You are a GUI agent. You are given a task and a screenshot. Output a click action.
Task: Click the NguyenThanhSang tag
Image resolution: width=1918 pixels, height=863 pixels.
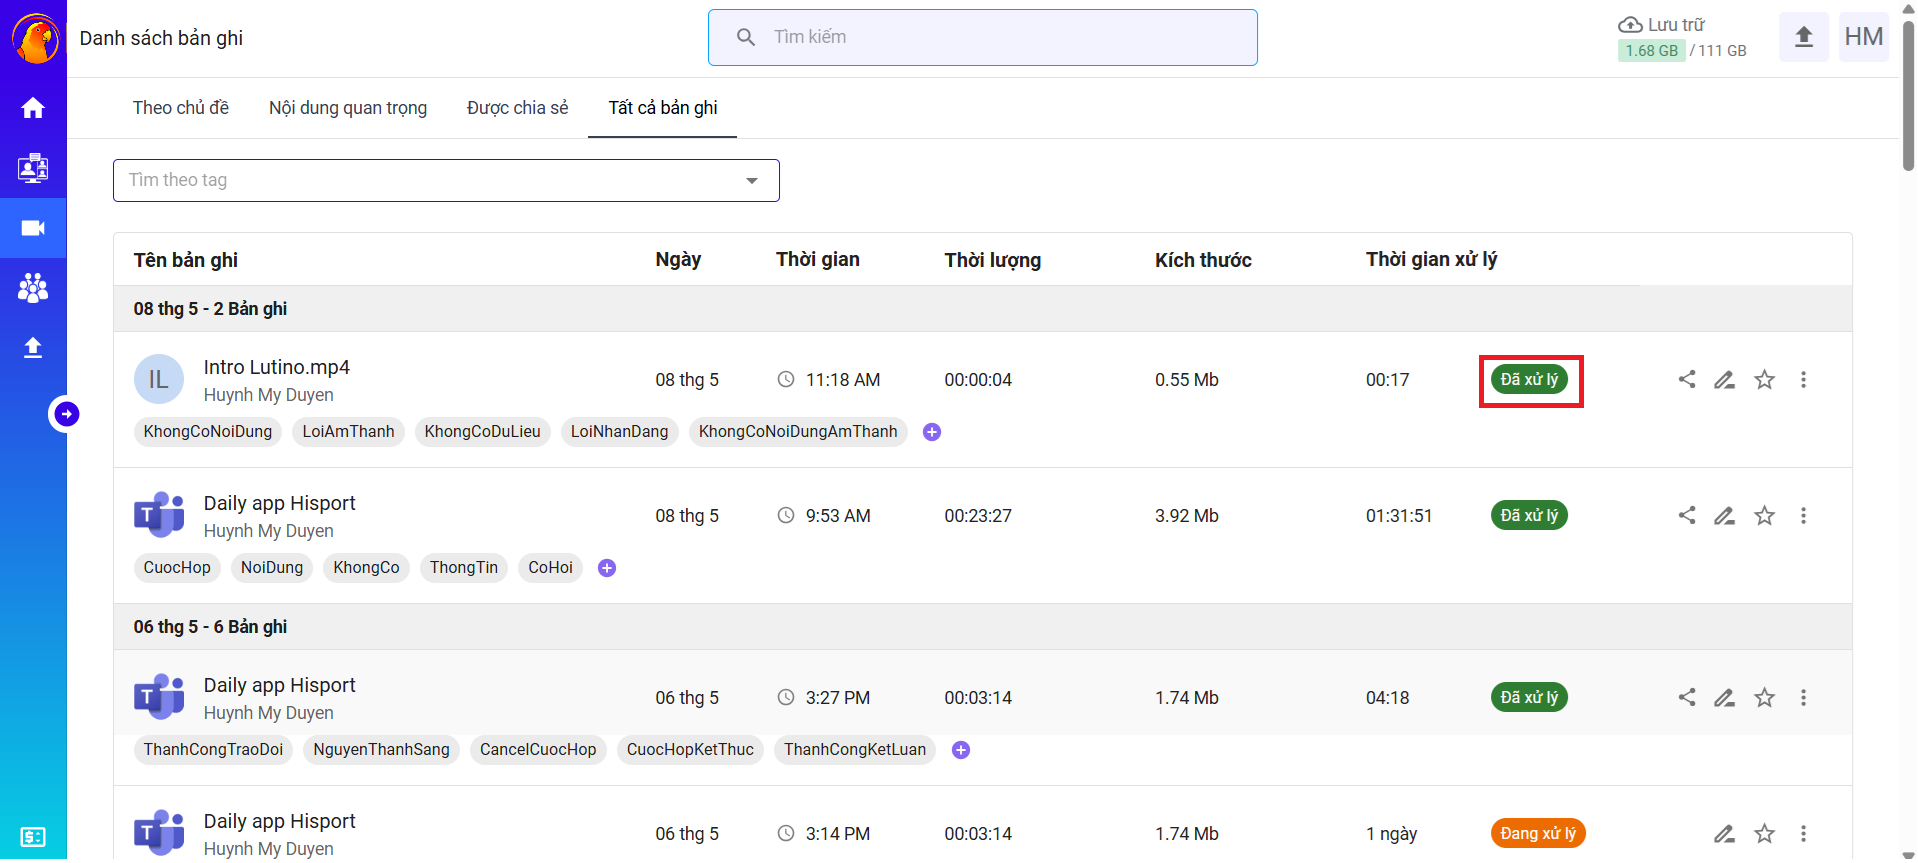[x=382, y=750]
